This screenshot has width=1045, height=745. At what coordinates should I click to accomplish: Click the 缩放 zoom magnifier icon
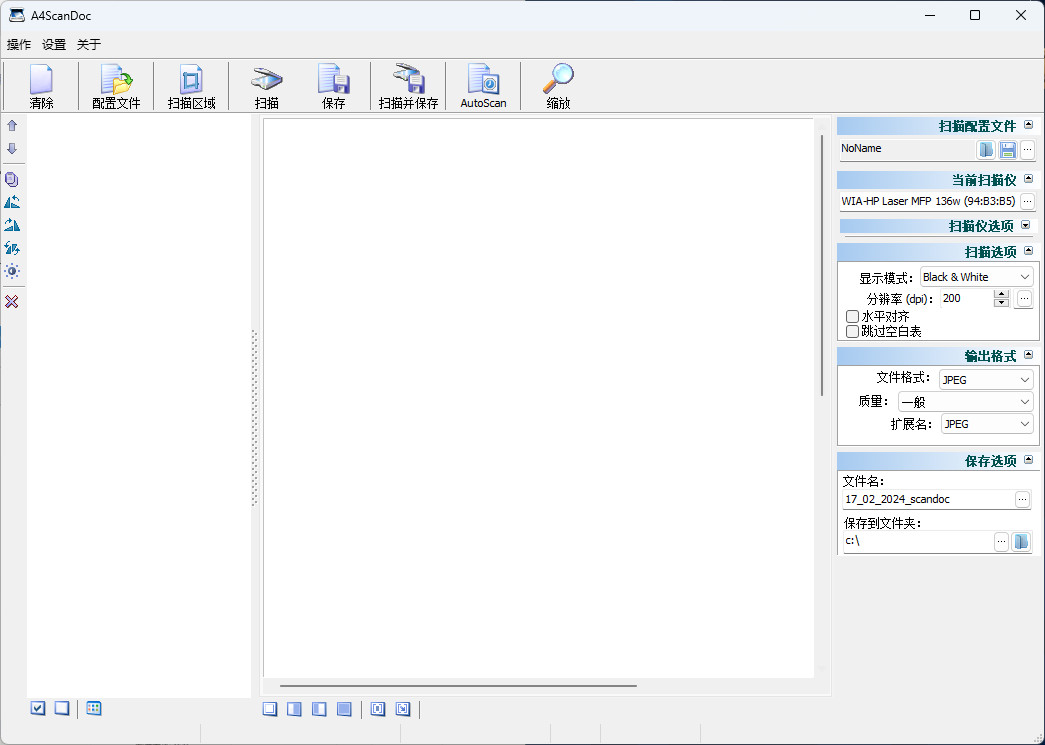tap(558, 86)
